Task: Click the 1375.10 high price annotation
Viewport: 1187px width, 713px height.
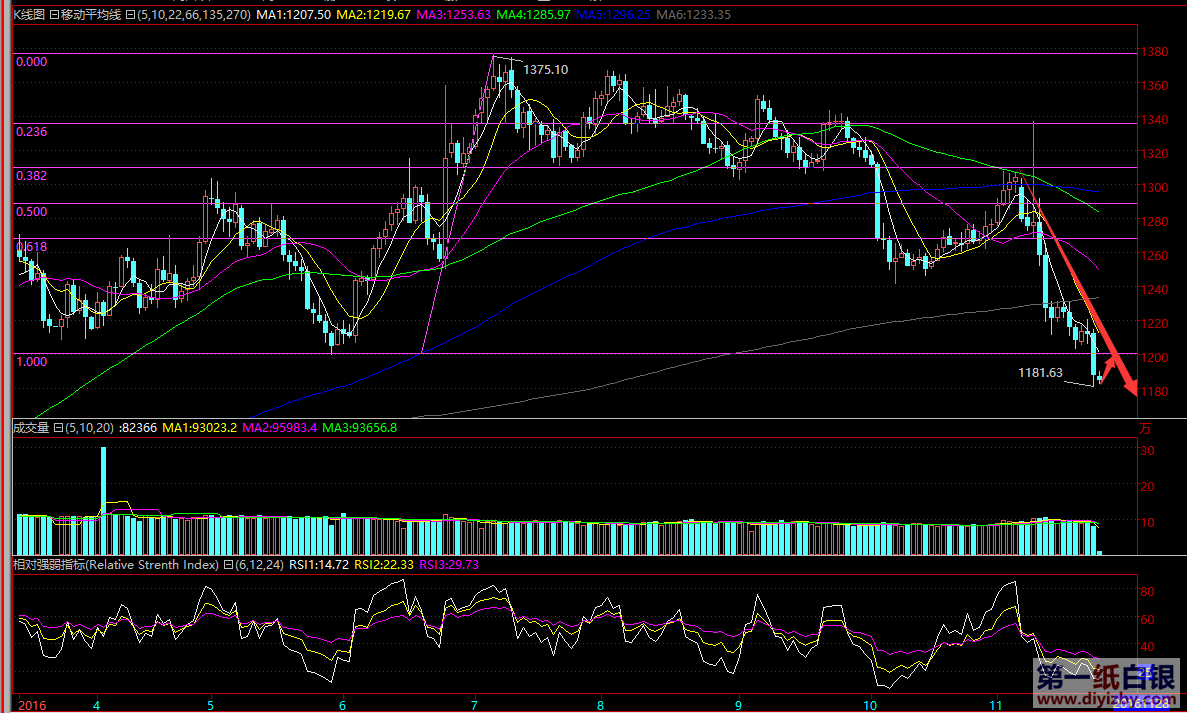Action: (545, 70)
